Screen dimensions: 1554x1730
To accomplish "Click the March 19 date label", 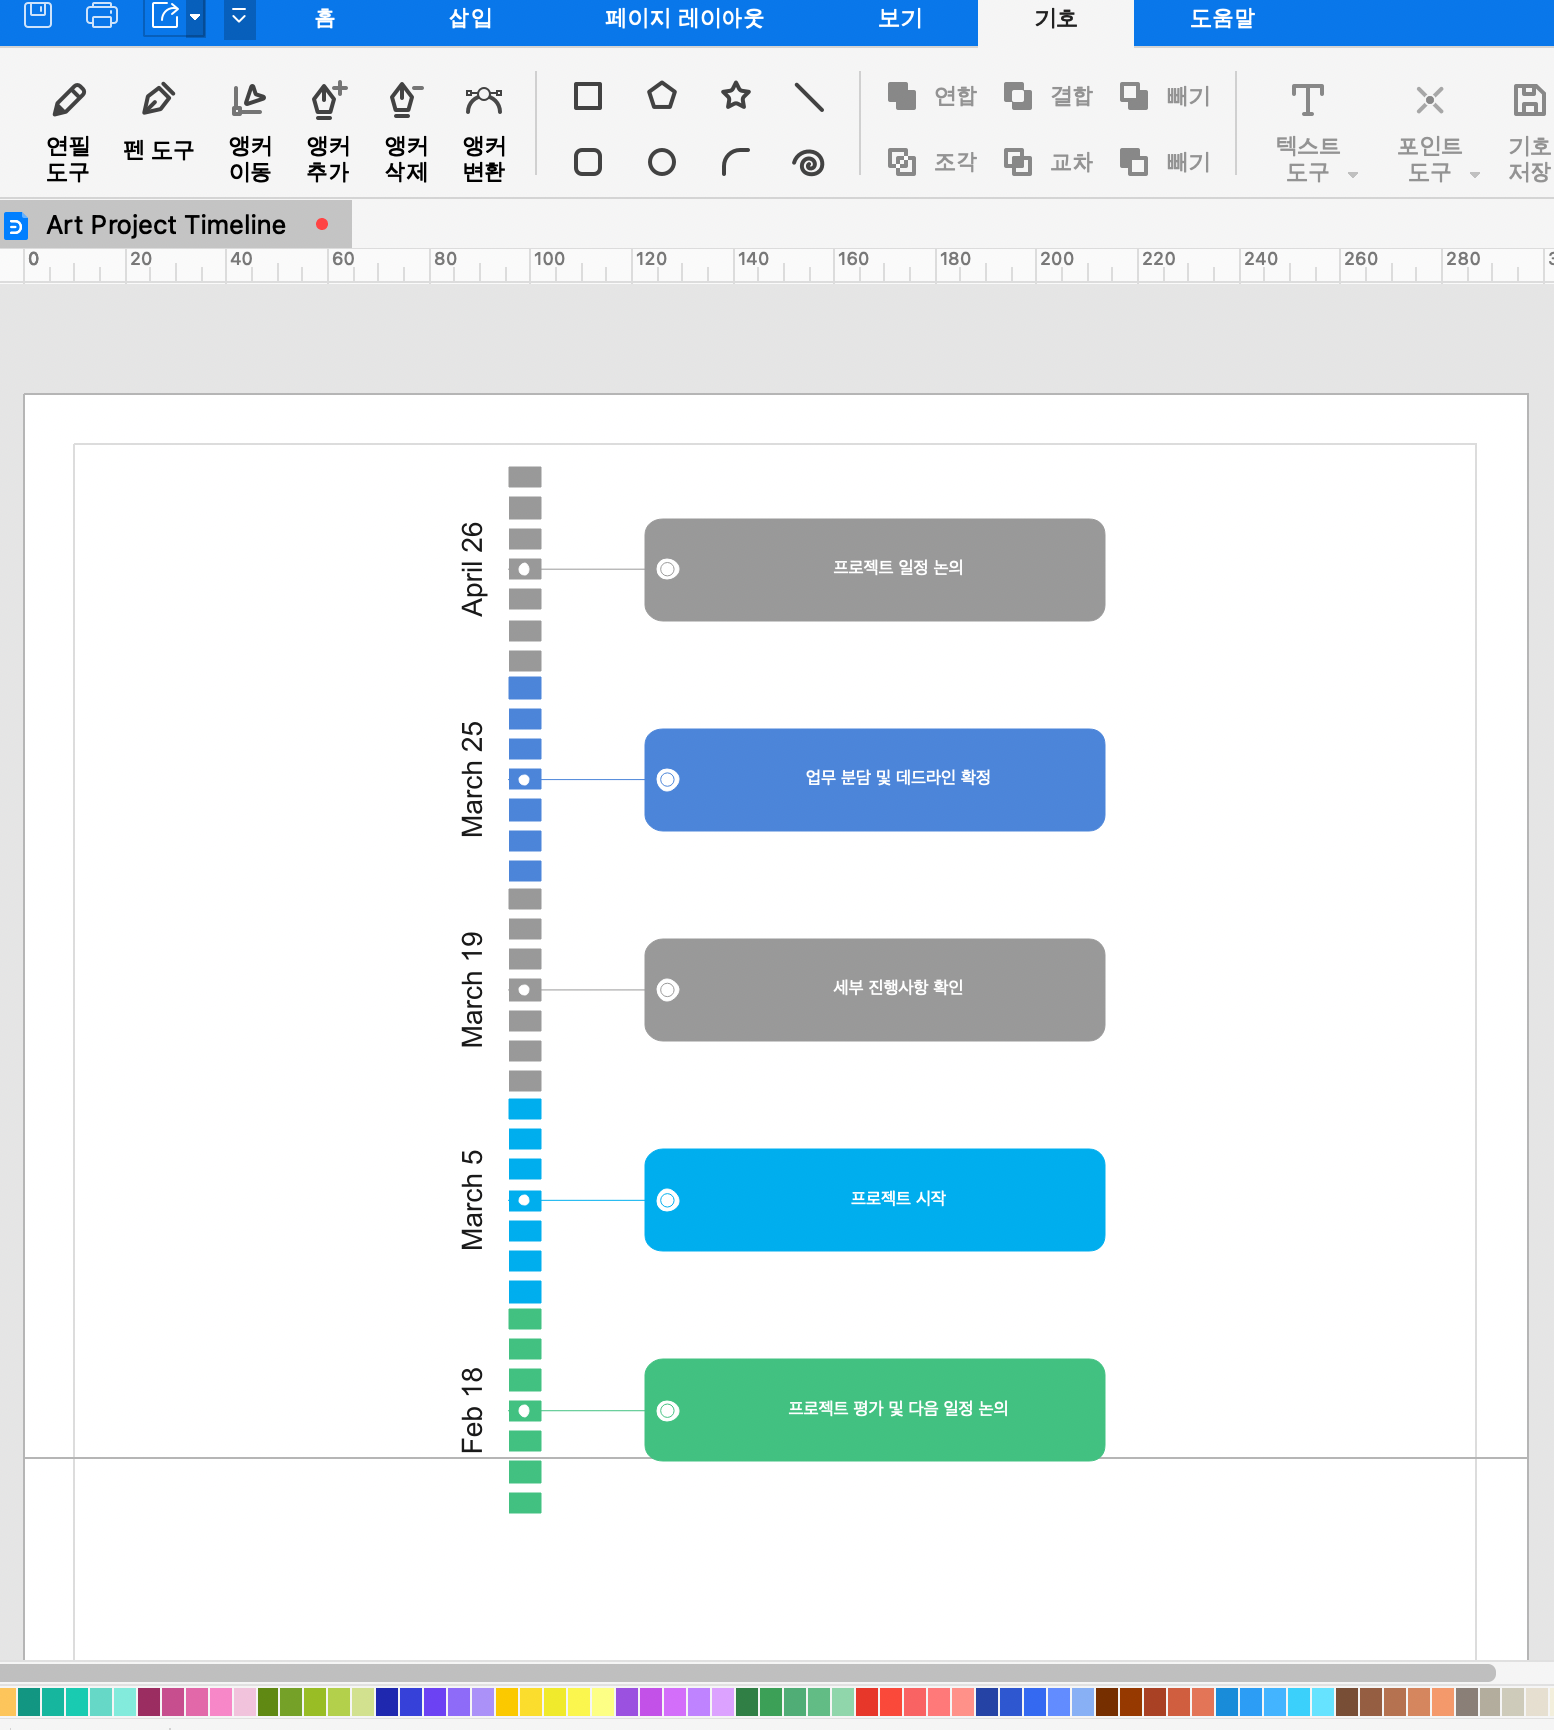I will [x=472, y=989].
